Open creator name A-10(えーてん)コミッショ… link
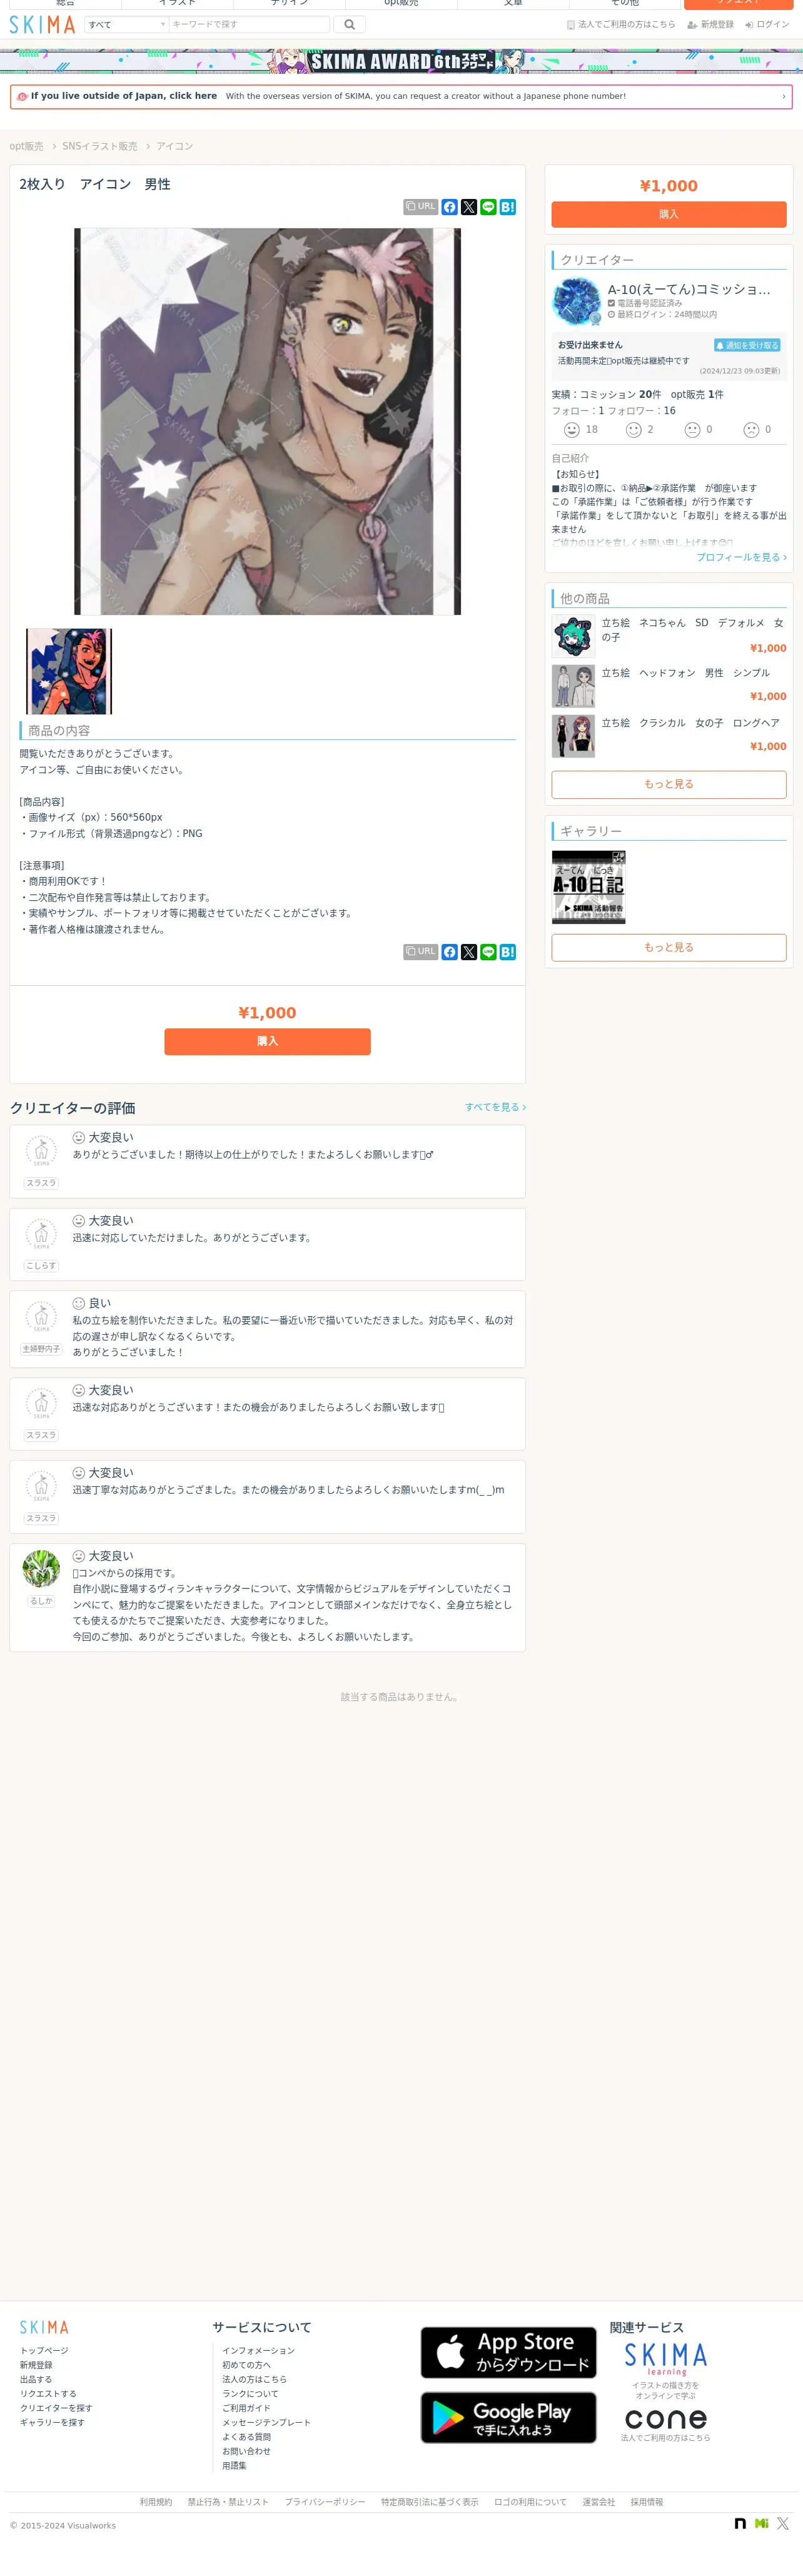803x2576 pixels. (x=690, y=289)
